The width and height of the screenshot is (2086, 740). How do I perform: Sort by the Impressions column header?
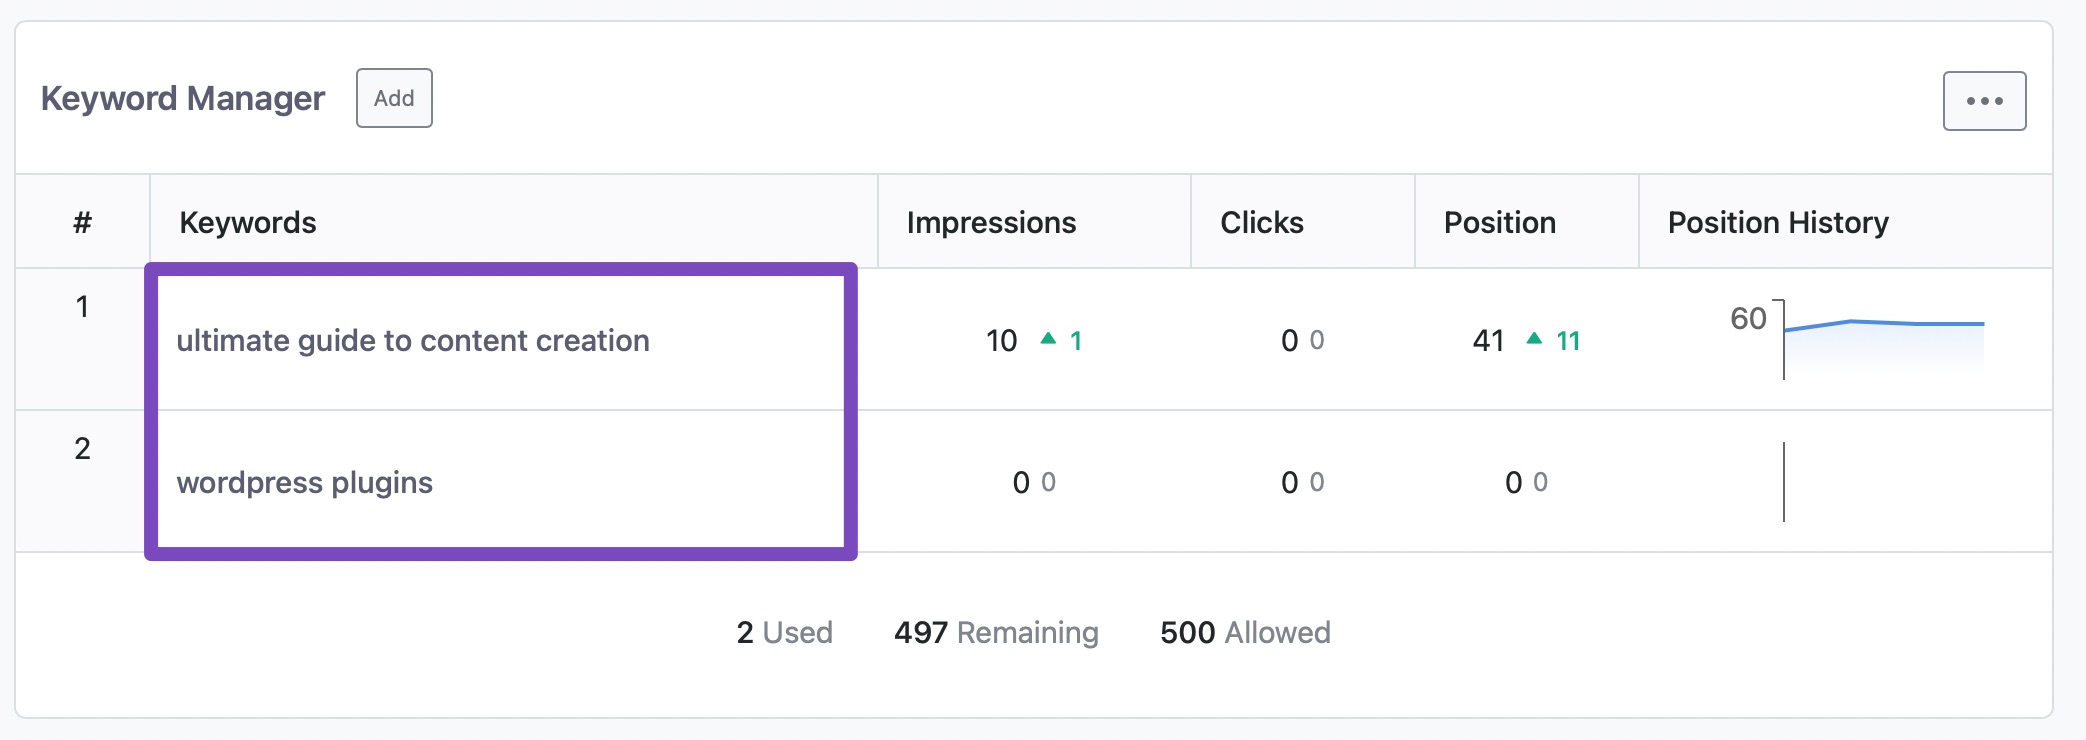click(991, 222)
